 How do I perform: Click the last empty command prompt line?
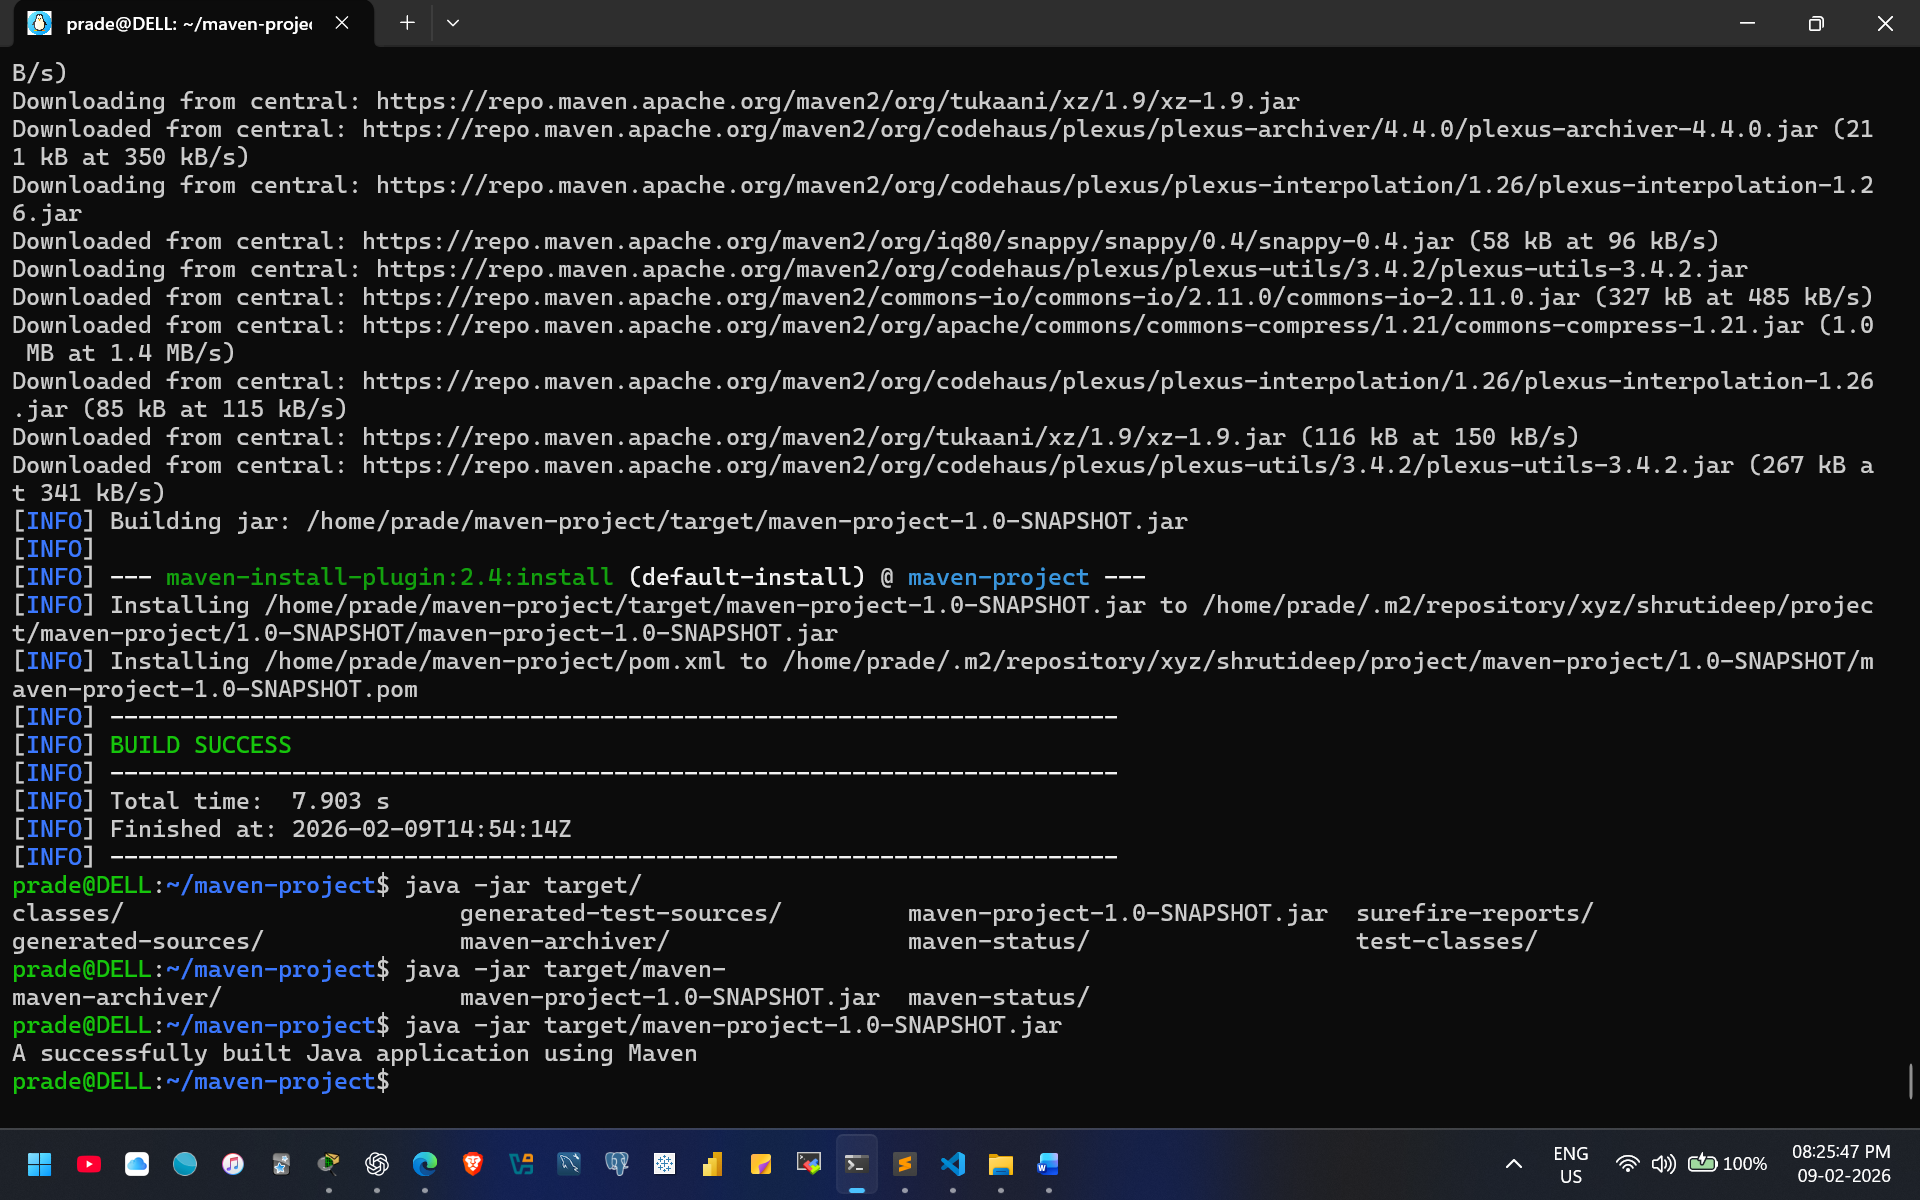click(x=201, y=1081)
